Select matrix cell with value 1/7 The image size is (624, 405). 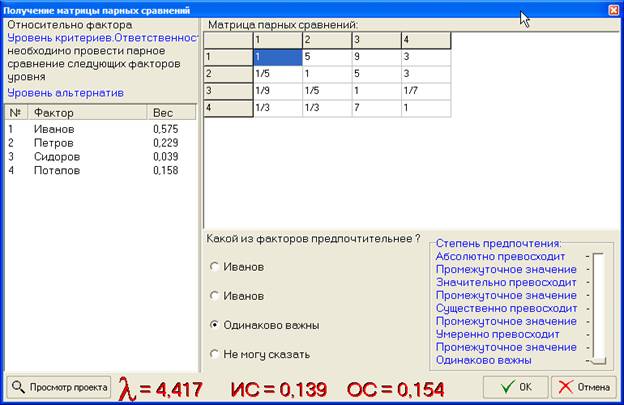click(426, 91)
